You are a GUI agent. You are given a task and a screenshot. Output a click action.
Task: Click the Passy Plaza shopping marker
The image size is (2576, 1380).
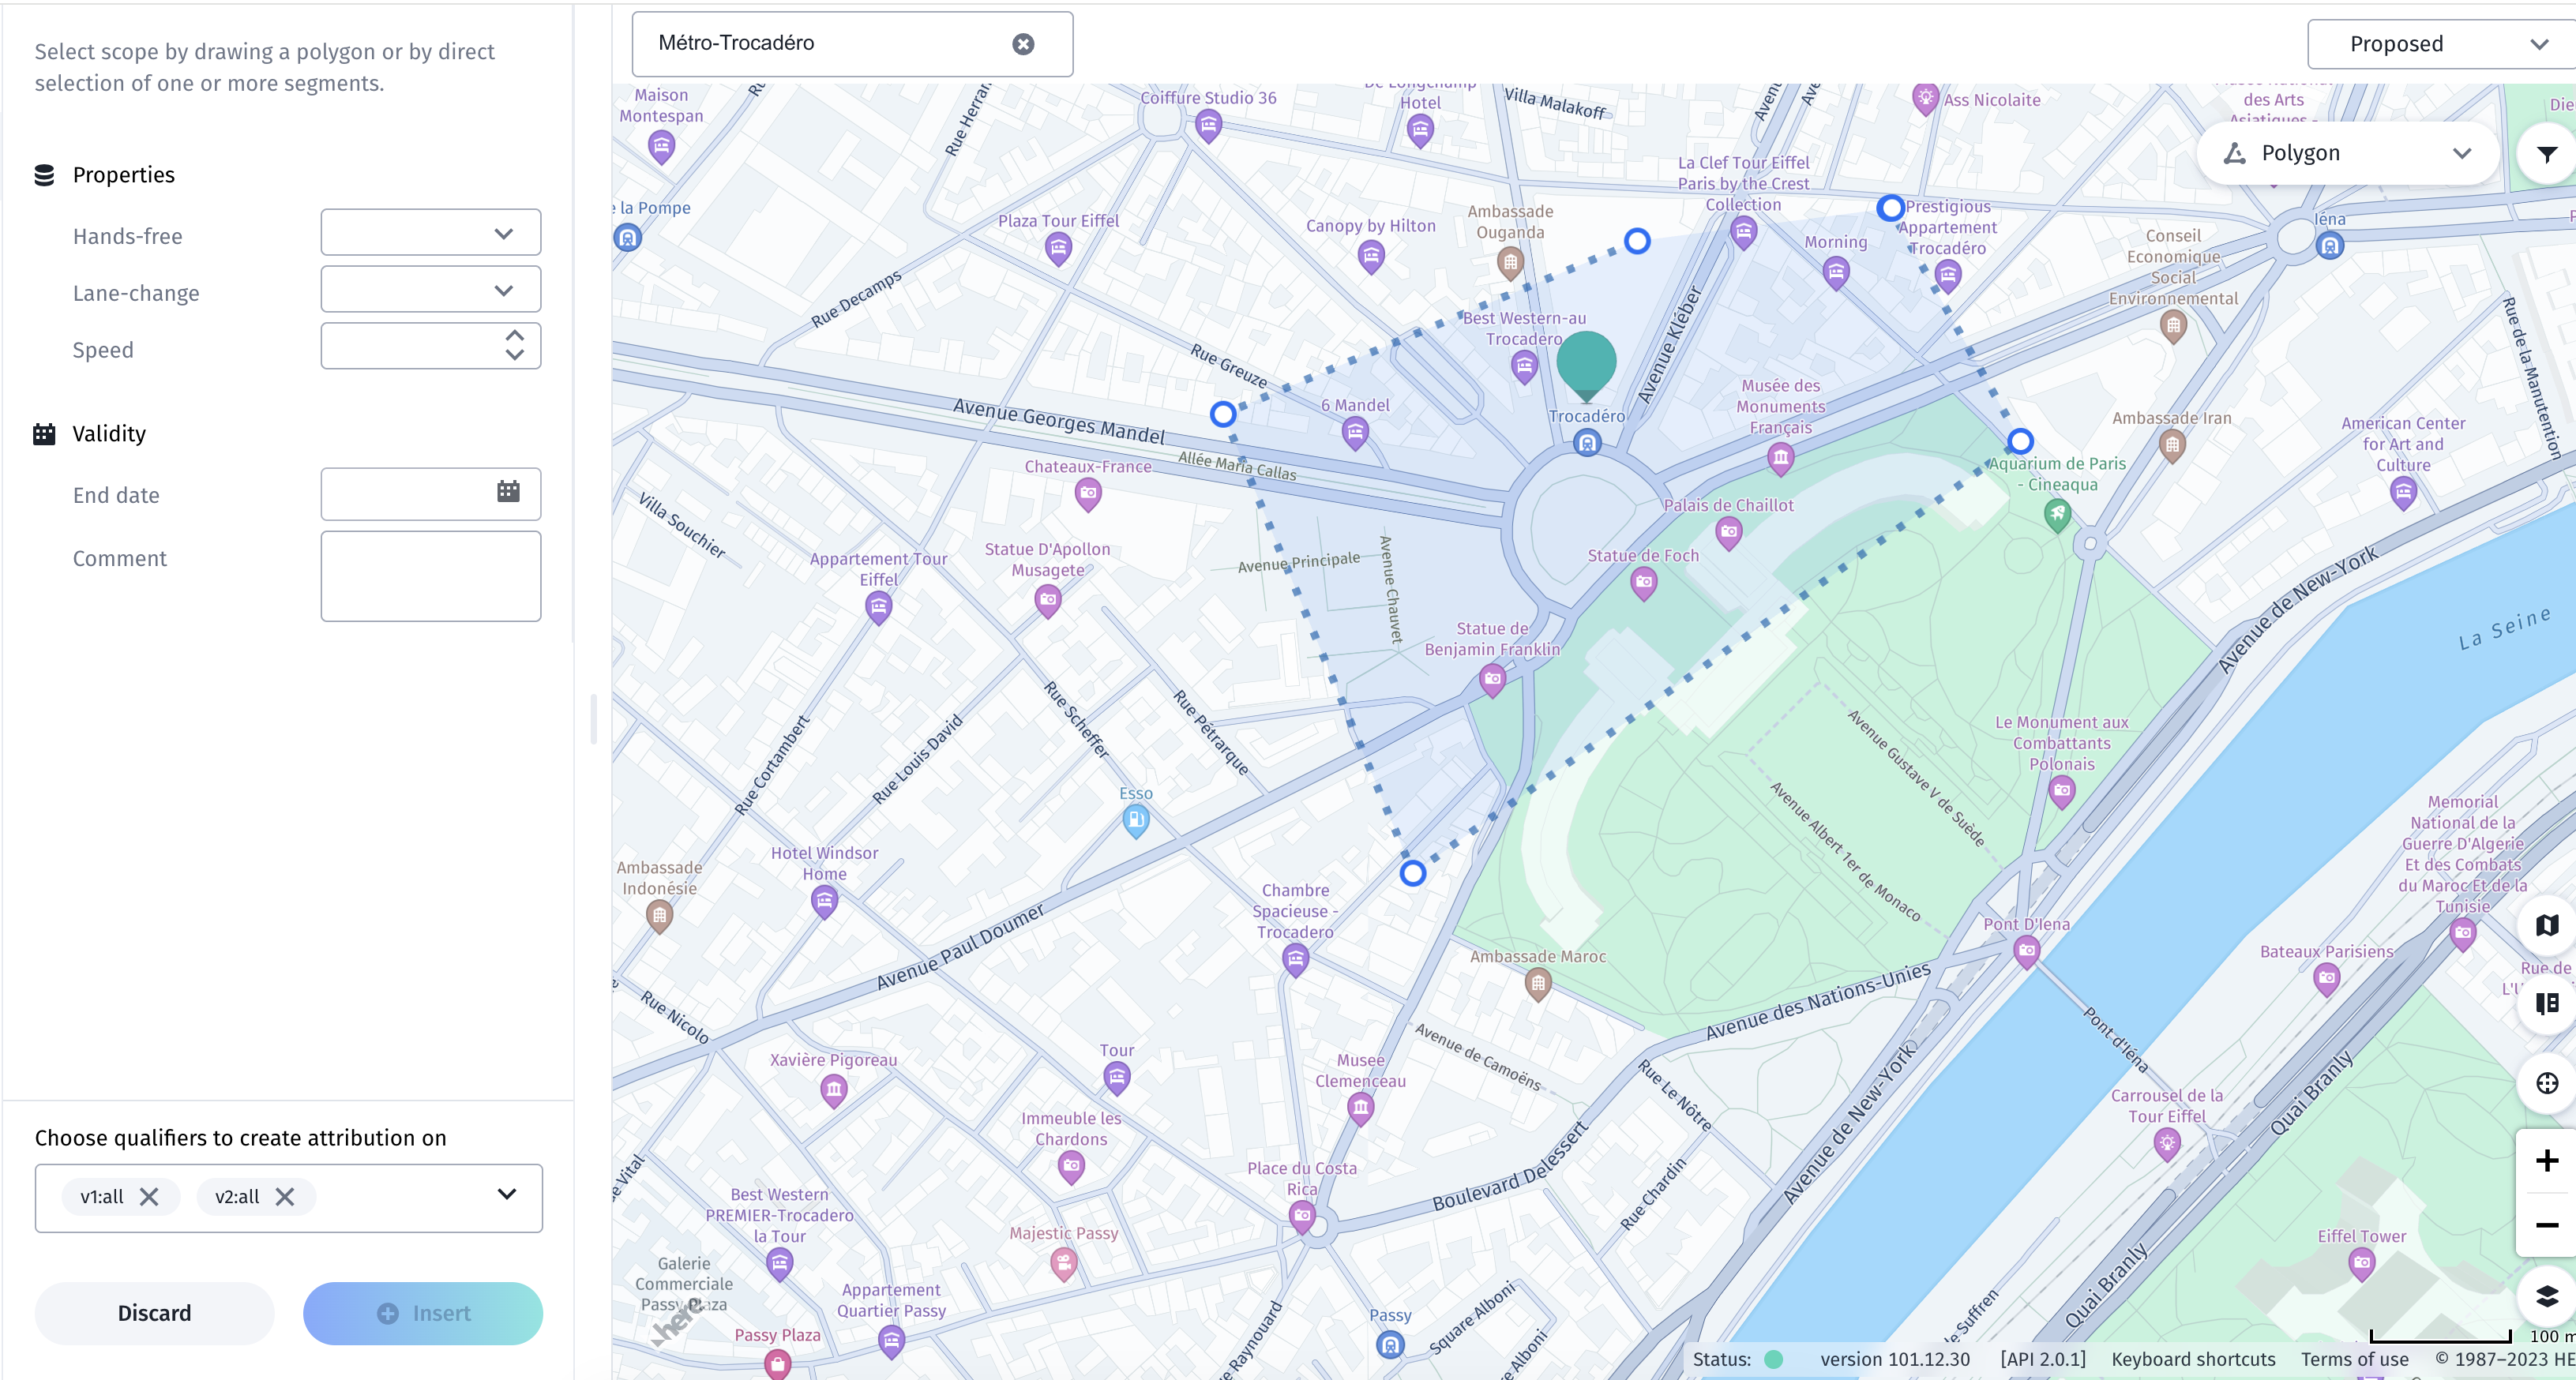pyautogui.click(x=777, y=1363)
